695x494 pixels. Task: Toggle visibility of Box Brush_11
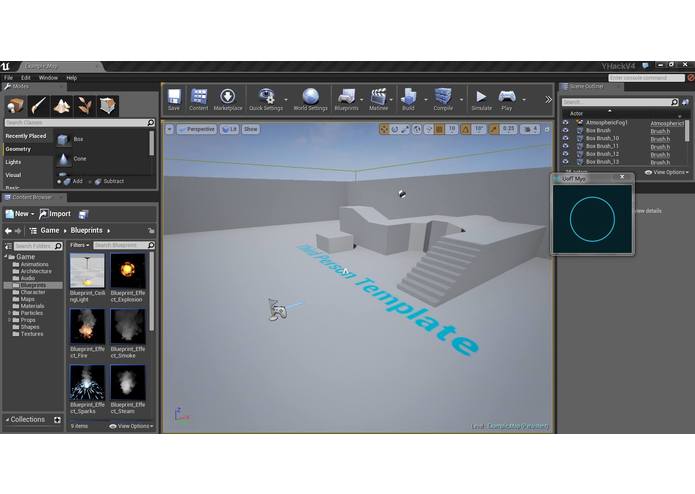tap(566, 146)
